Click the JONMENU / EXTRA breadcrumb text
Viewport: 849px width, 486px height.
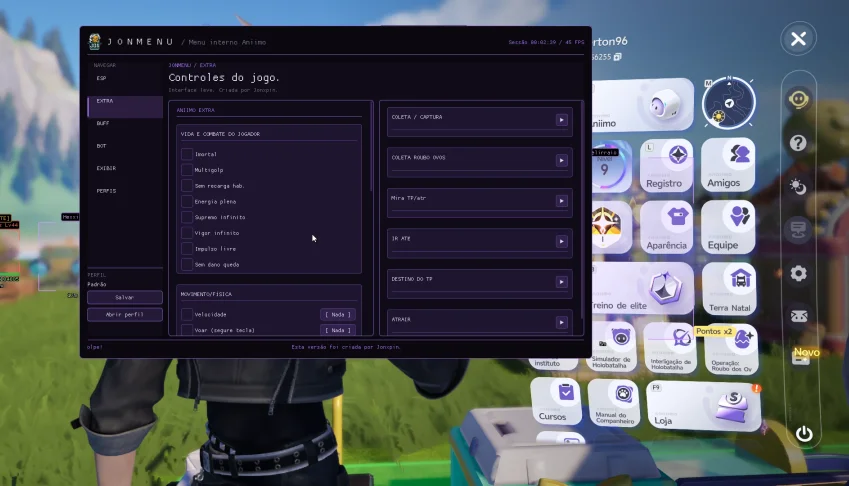point(192,65)
